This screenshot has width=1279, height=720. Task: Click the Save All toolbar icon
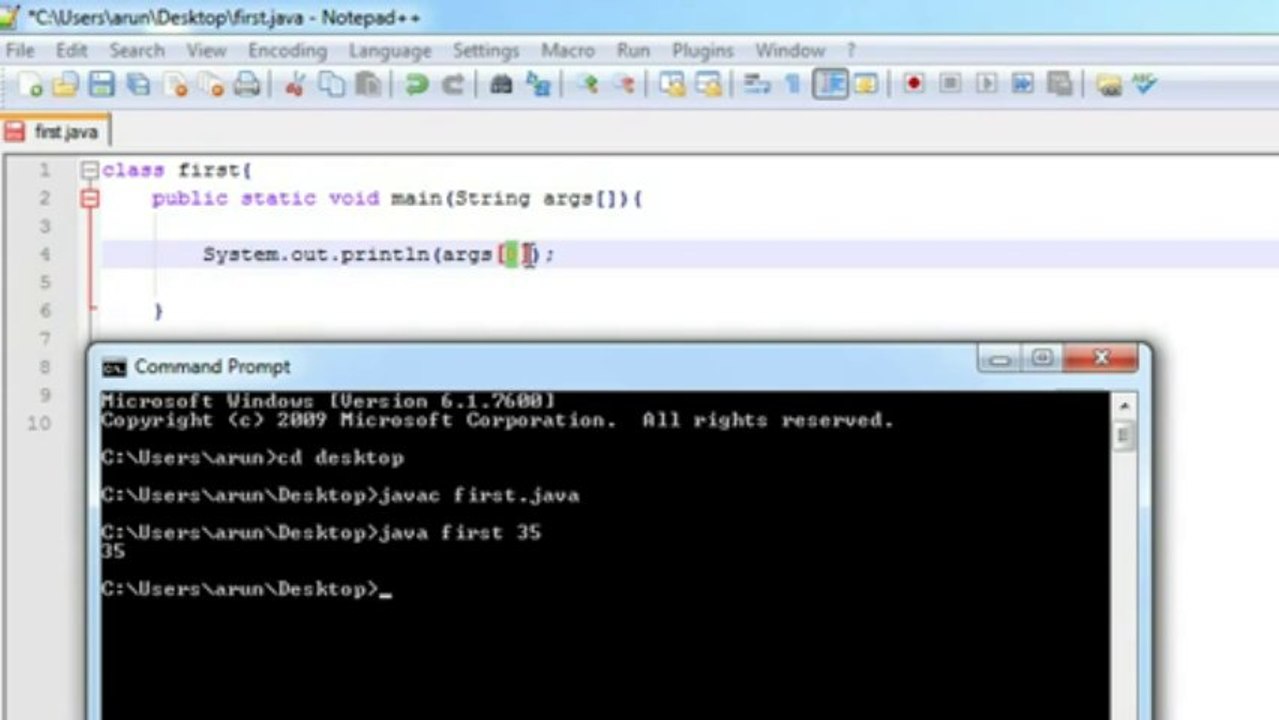(138, 85)
